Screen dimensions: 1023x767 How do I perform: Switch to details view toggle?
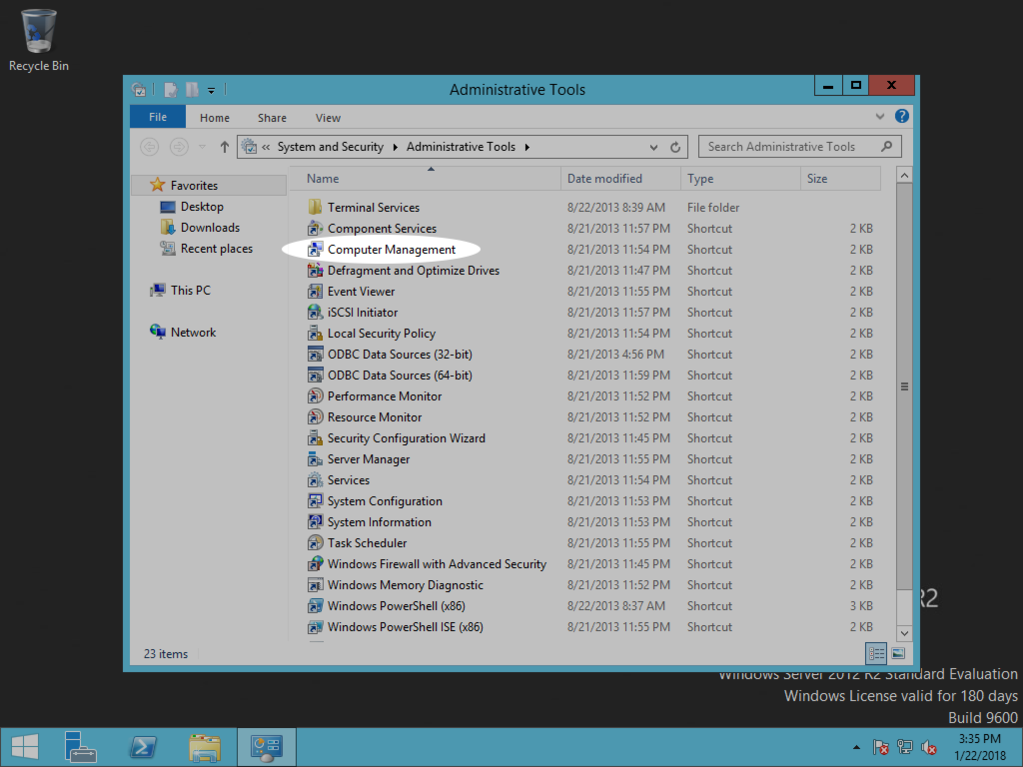point(877,654)
